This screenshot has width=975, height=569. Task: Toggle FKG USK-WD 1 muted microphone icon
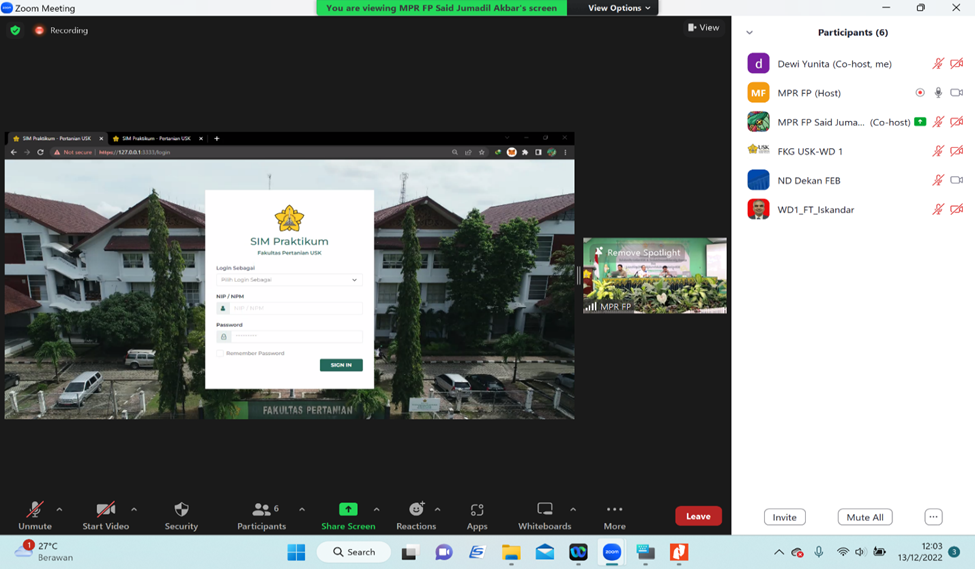[x=938, y=151]
